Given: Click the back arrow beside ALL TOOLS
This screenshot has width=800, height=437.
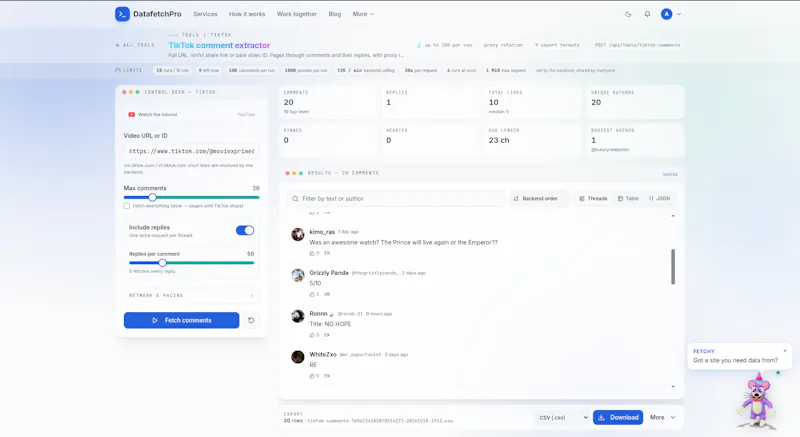Looking at the screenshot, I should tap(118, 45).
